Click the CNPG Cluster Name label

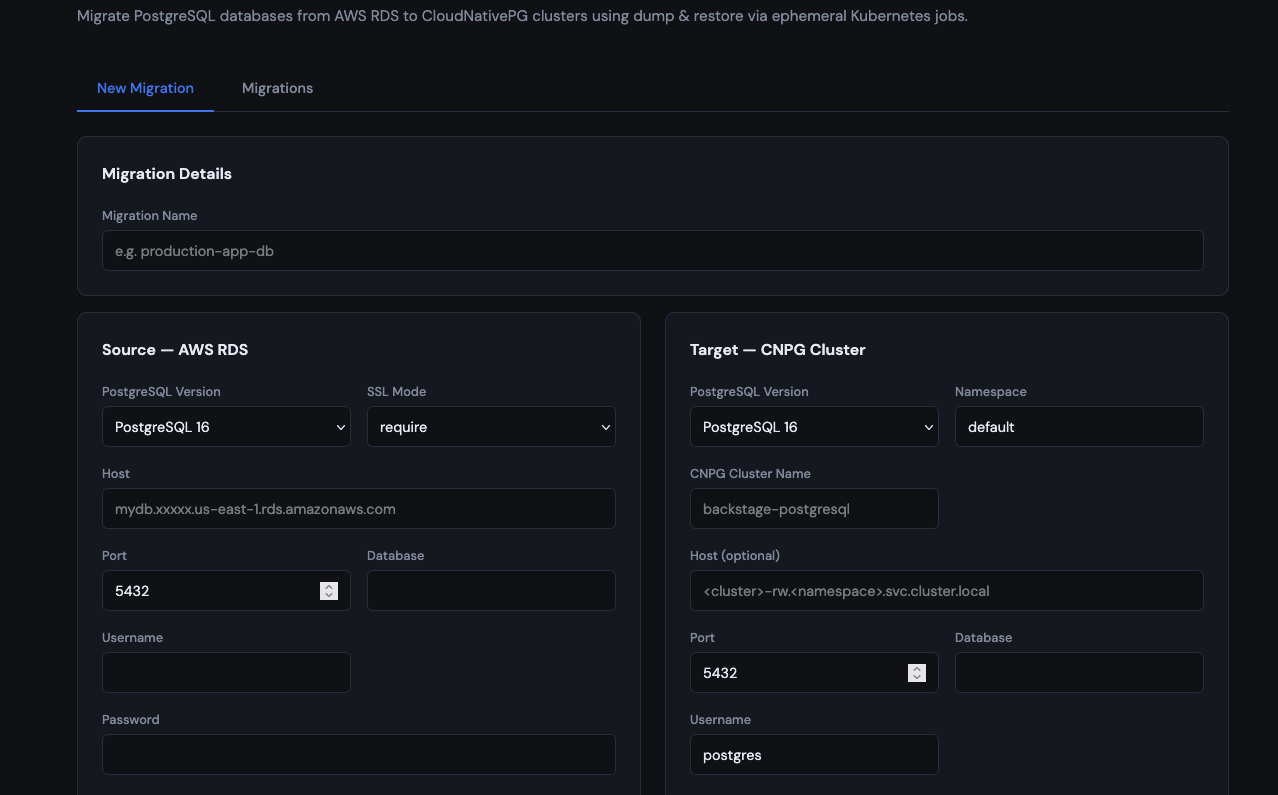[x=750, y=474]
